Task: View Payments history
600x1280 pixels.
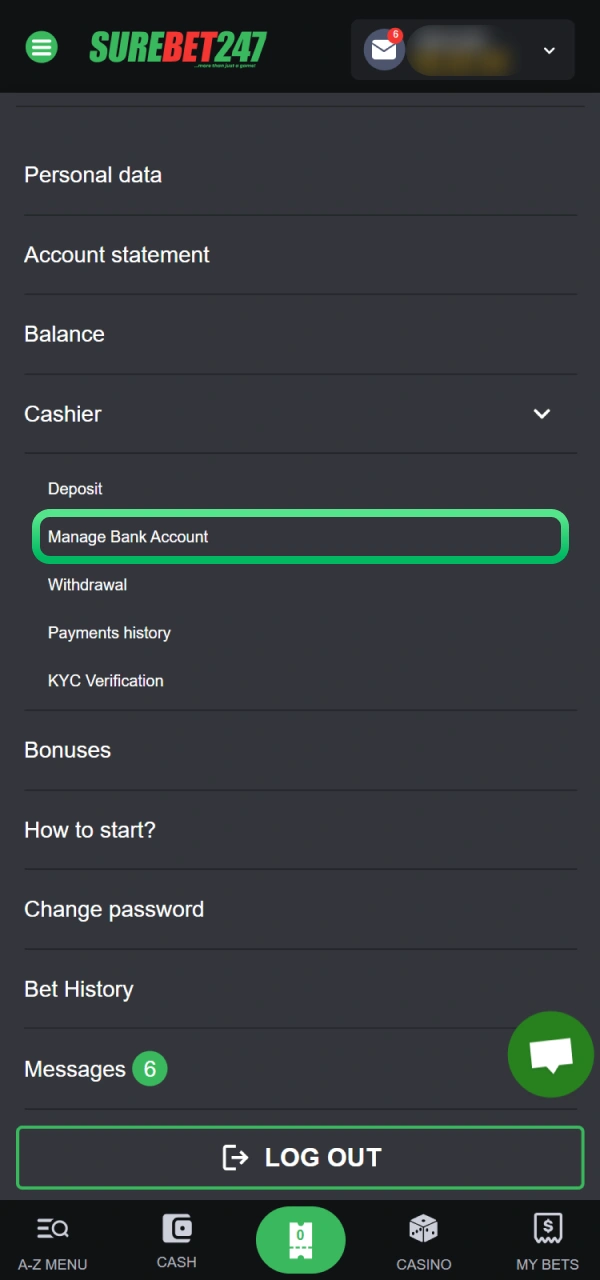Action: (109, 633)
